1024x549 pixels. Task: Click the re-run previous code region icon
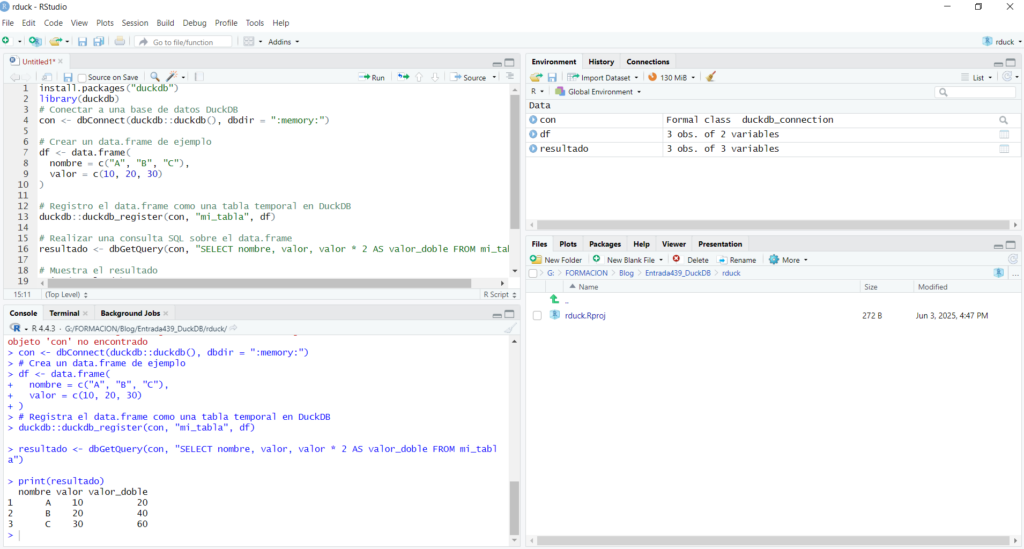point(402,77)
